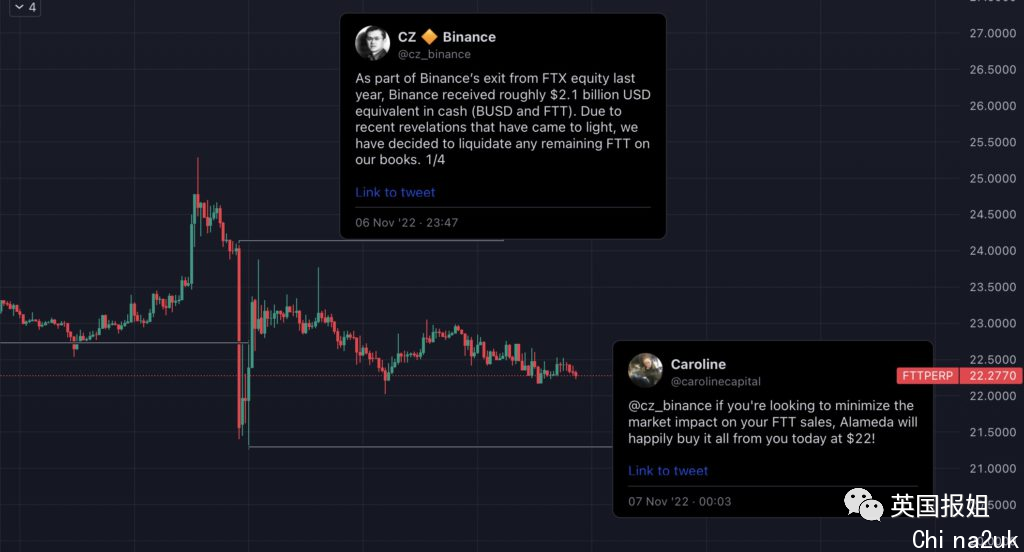
Task: Click the Caroline display name
Action: click(x=698, y=365)
